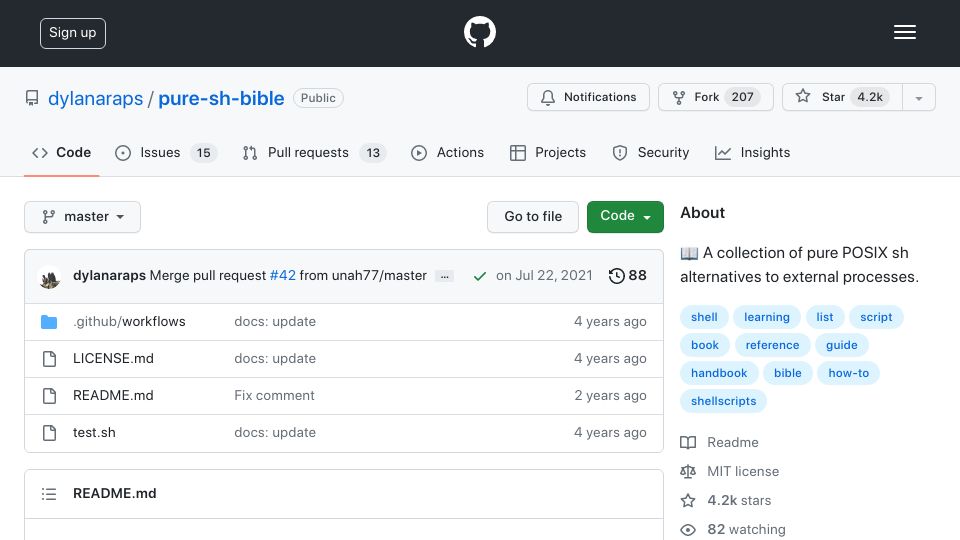Select the list topic tag

825,317
